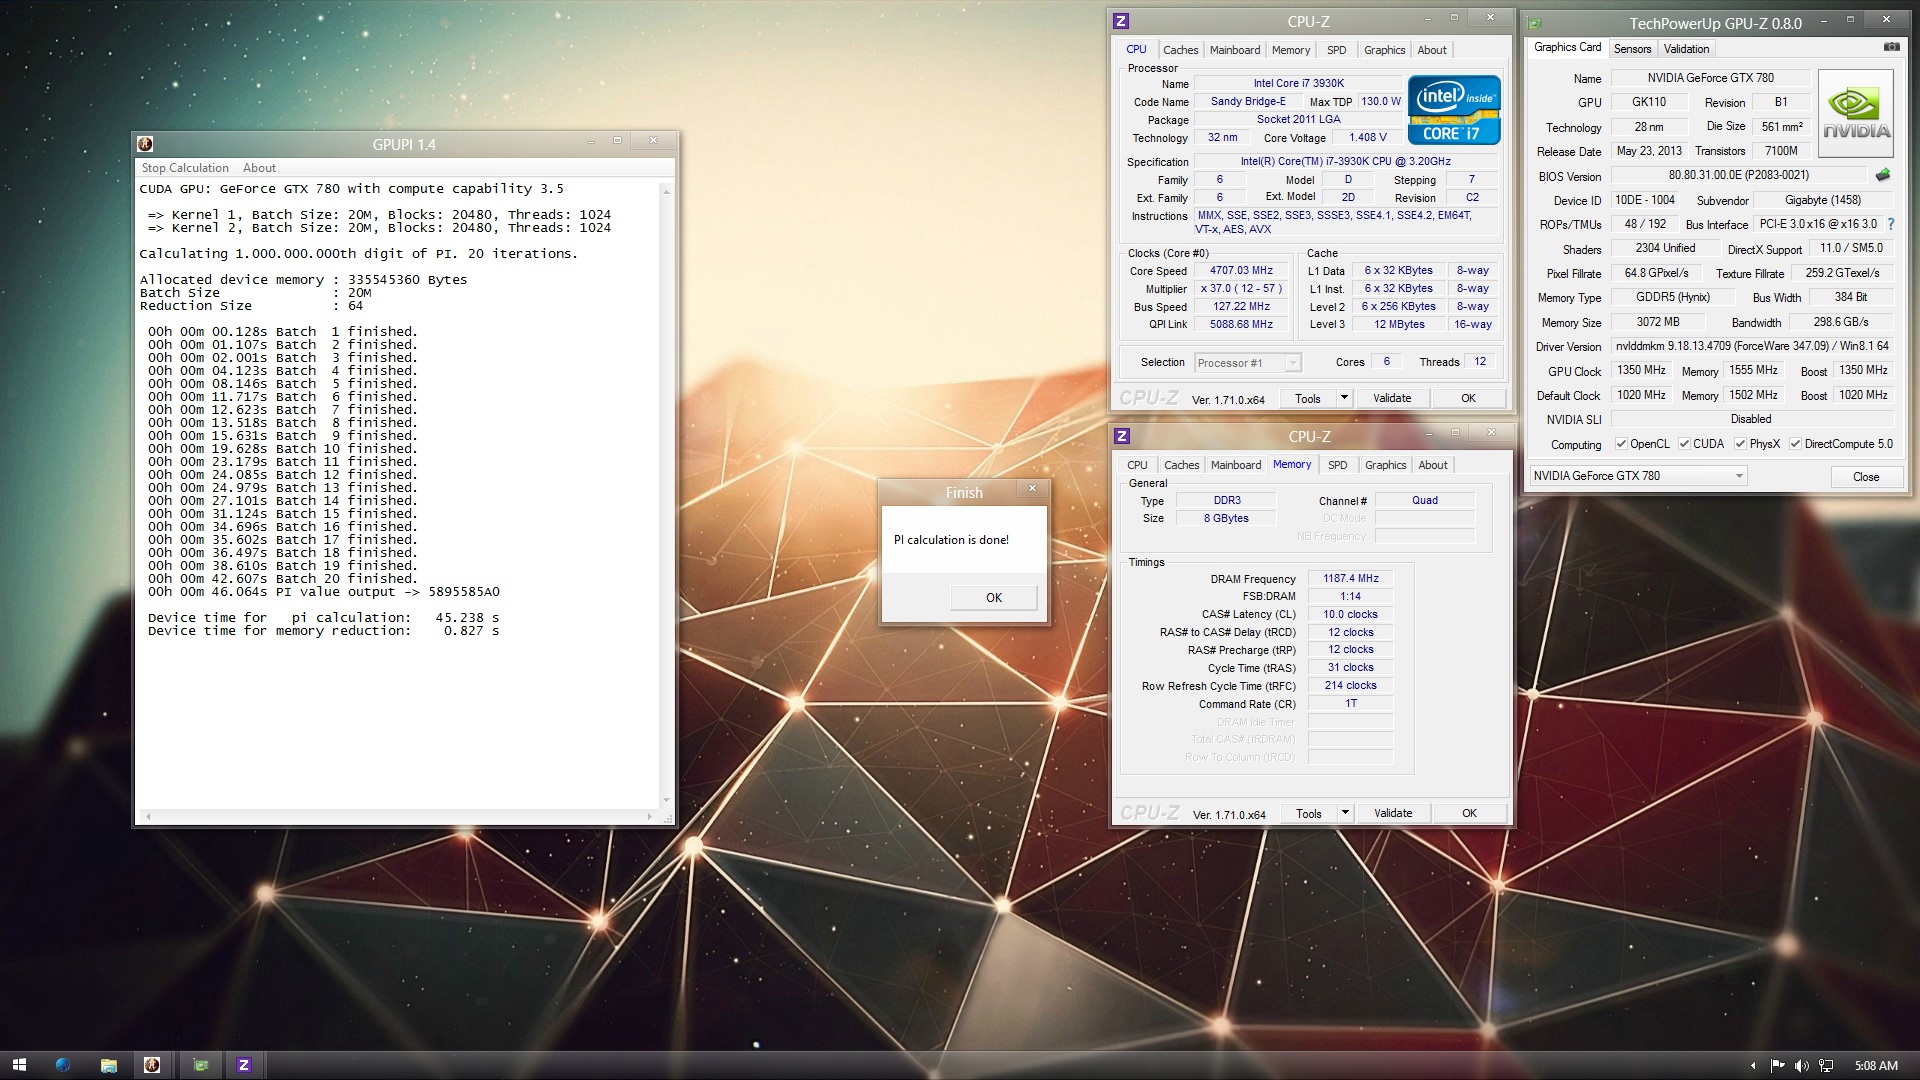Click the Memory tab in upper CPU-Z

click(1290, 50)
